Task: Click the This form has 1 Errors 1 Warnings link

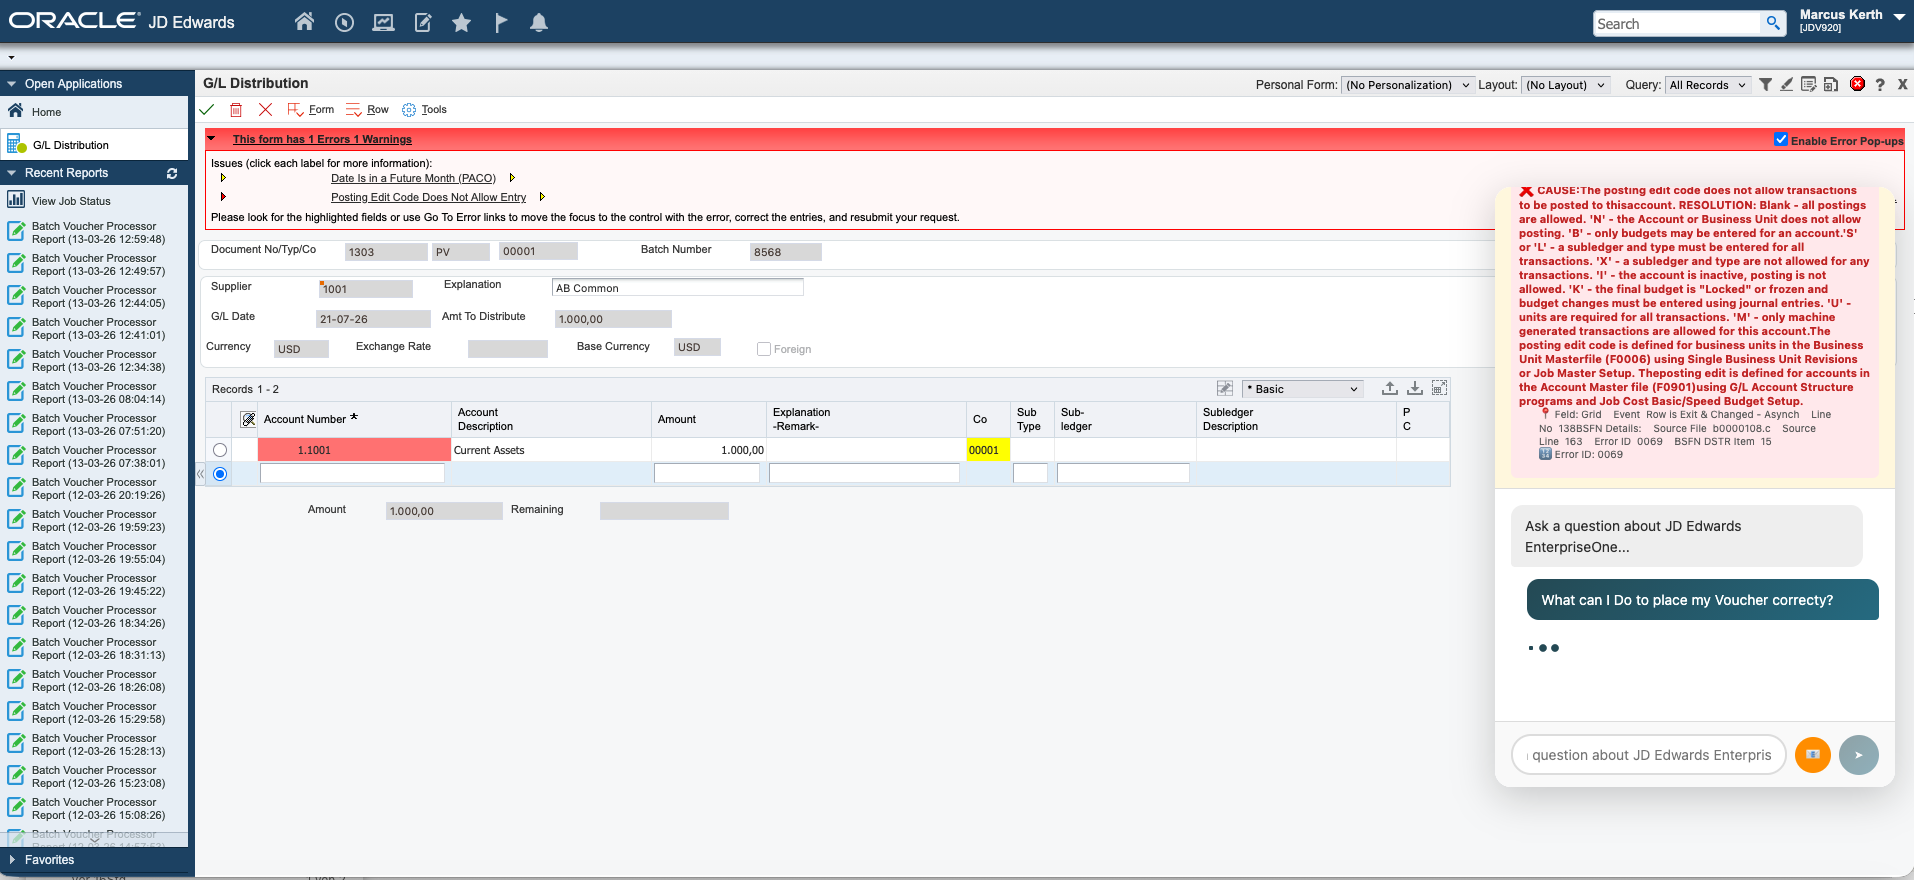Action: 322,139
